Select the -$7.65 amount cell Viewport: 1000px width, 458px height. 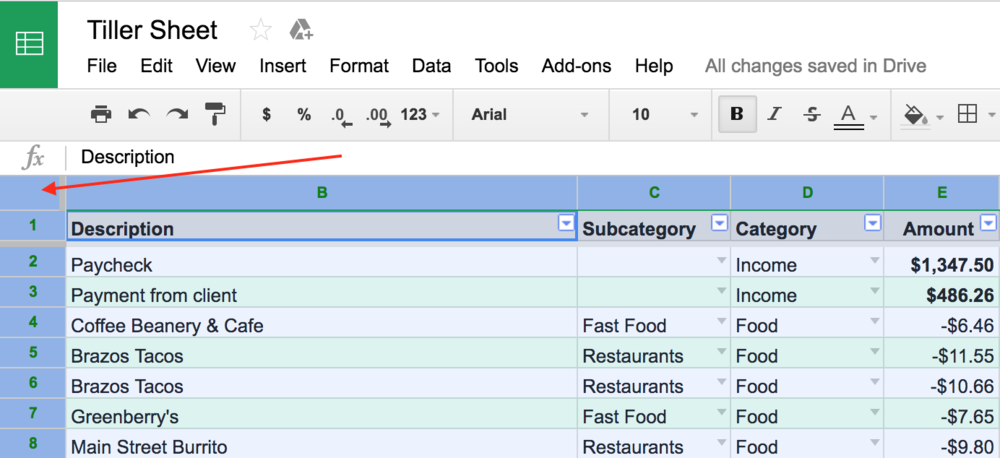[x=942, y=414]
